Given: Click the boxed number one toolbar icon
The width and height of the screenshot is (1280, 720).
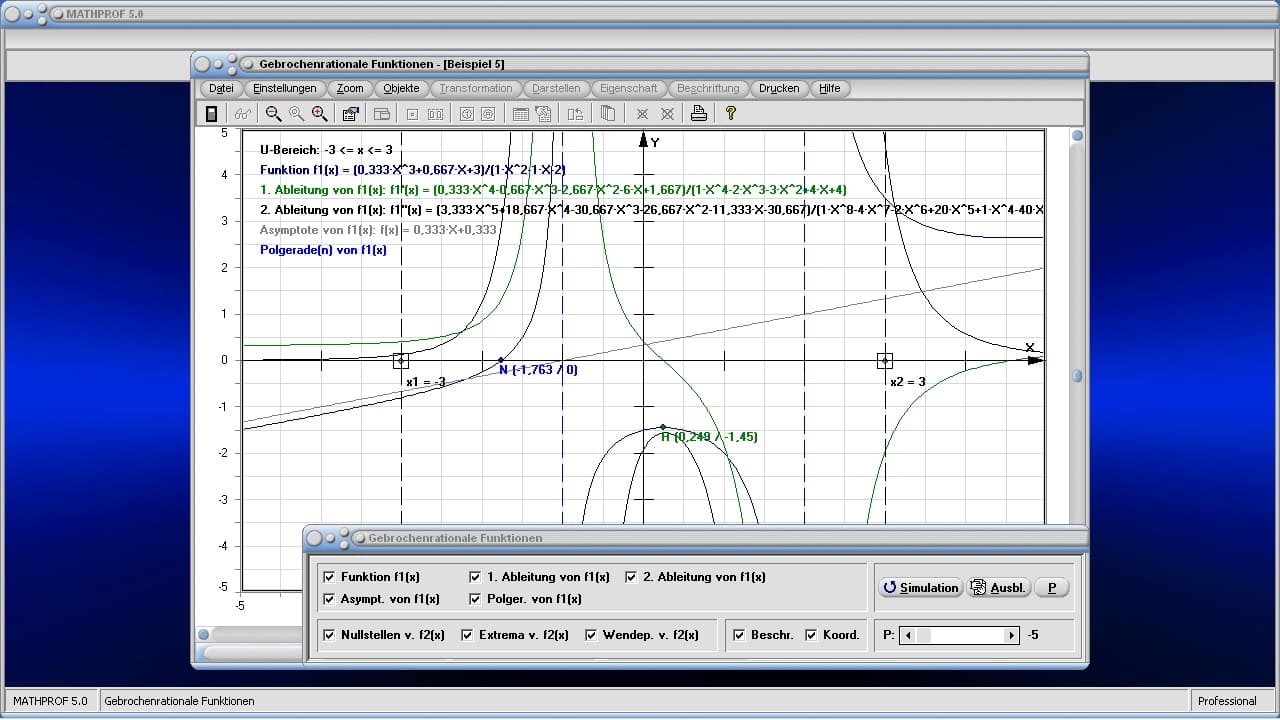Looking at the screenshot, I should 466,114.
